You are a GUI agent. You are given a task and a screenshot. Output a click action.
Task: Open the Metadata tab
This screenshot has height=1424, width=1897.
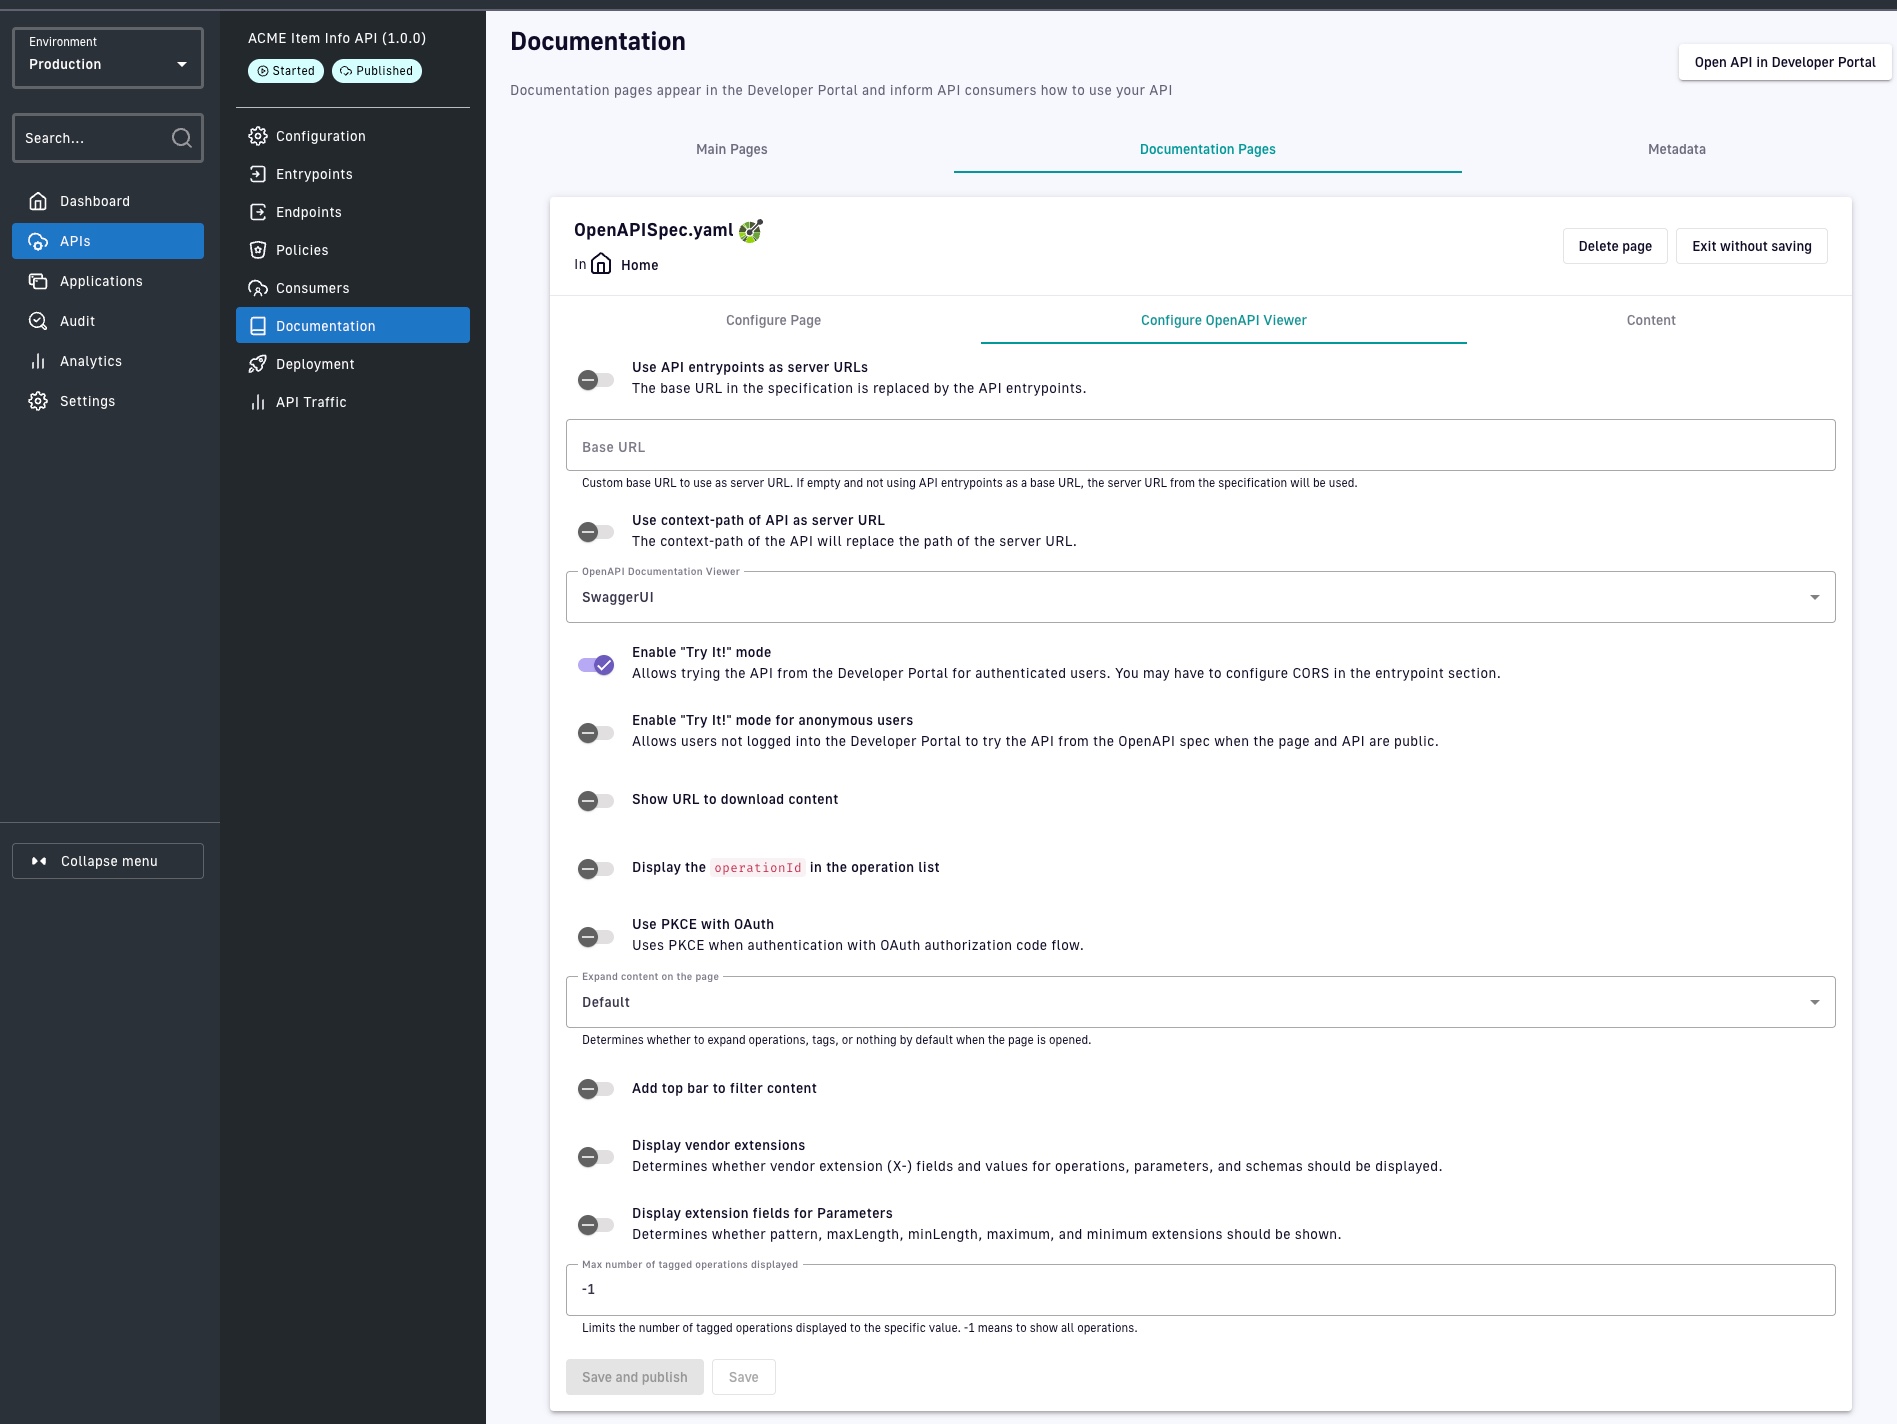tap(1676, 149)
